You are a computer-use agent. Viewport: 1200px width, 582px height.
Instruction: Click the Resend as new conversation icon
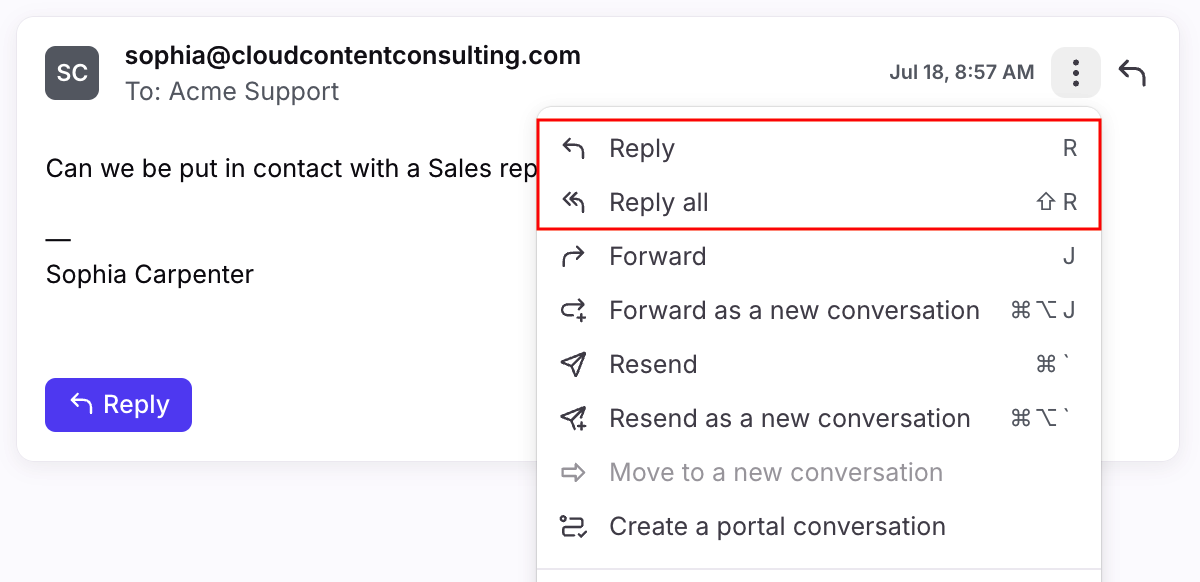(573, 419)
